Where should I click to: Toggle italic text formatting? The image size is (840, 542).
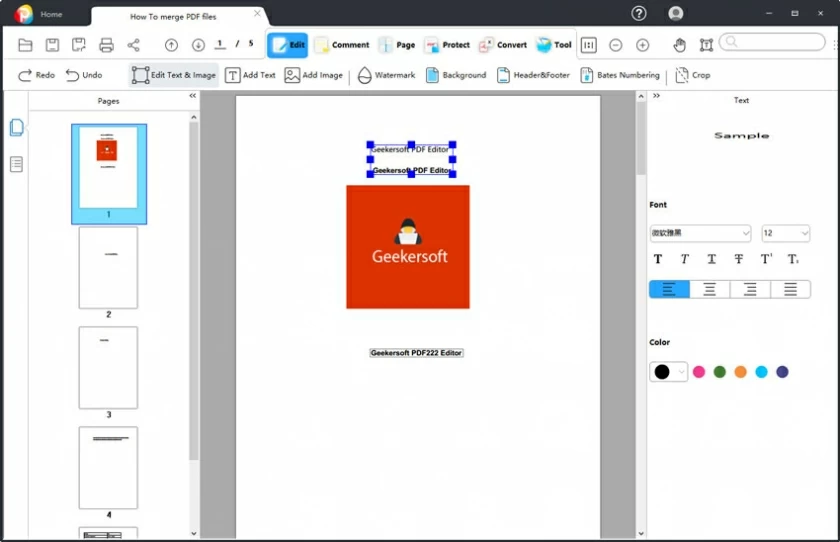685,259
